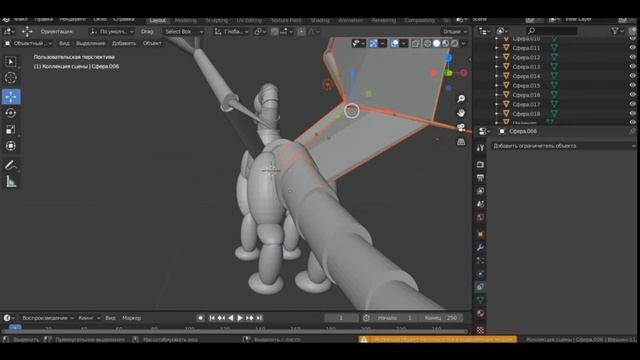The width and height of the screenshot is (640, 360).
Task: Select Сфера.016 in the outliner
Action: point(526,95)
